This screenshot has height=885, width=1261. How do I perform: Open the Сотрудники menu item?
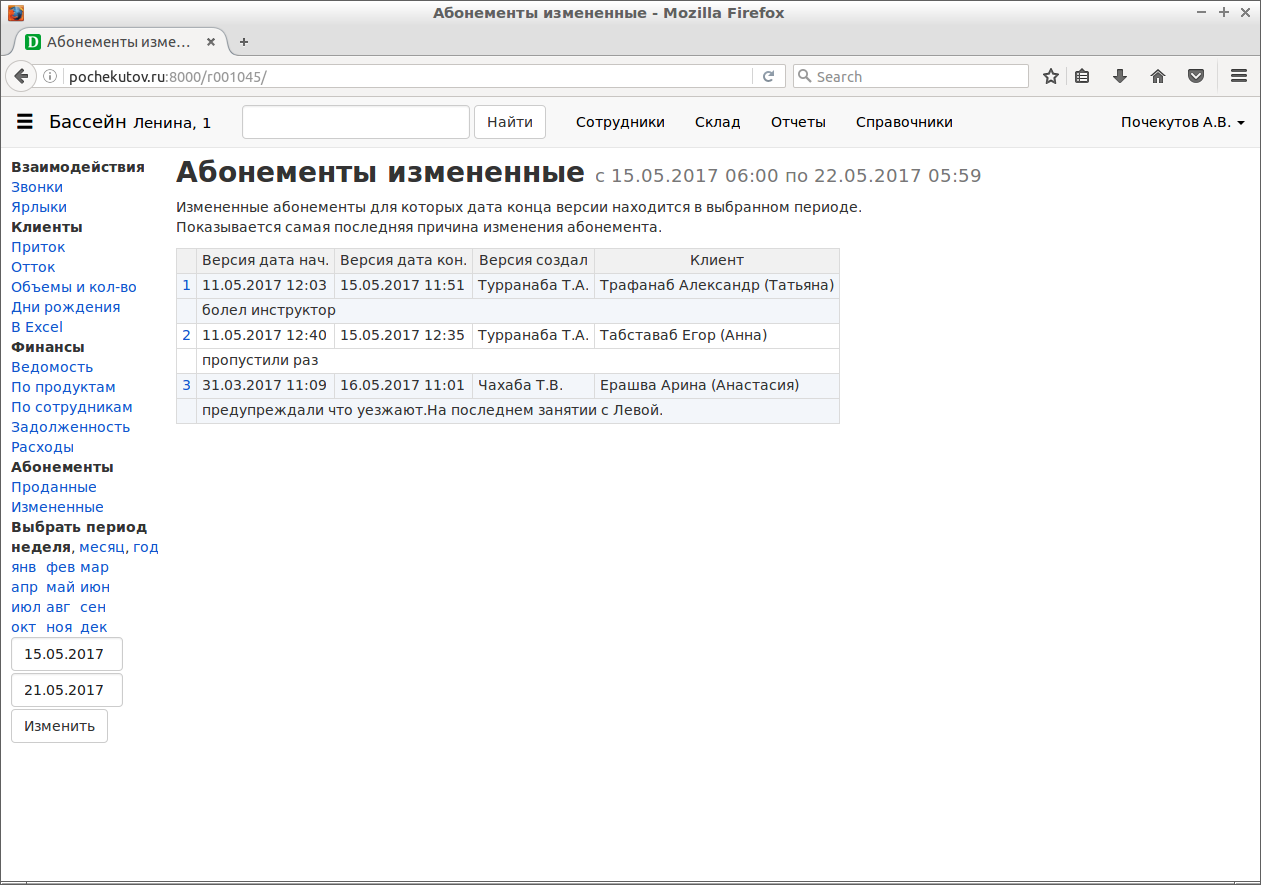(620, 122)
